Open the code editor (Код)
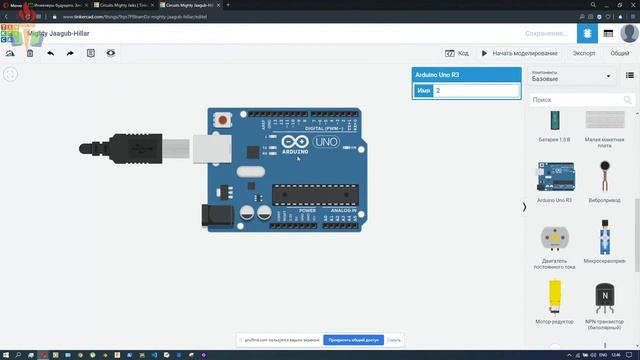Image resolution: width=640 pixels, height=360 pixels. (x=457, y=53)
